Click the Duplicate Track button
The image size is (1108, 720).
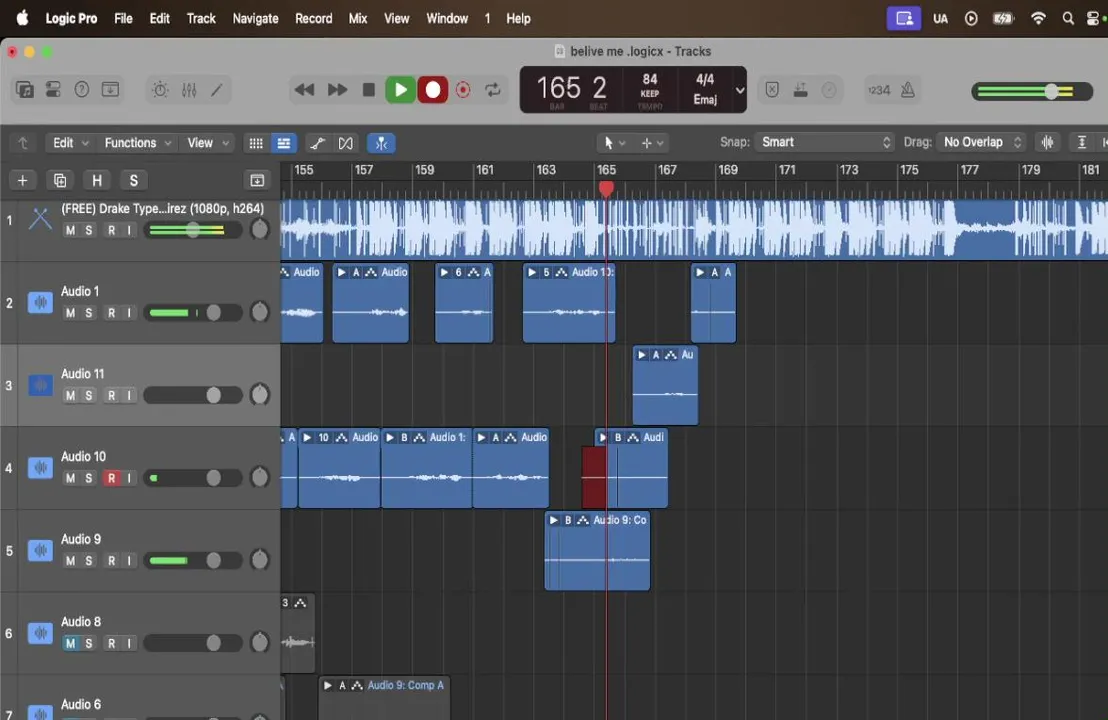click(60, 181)
